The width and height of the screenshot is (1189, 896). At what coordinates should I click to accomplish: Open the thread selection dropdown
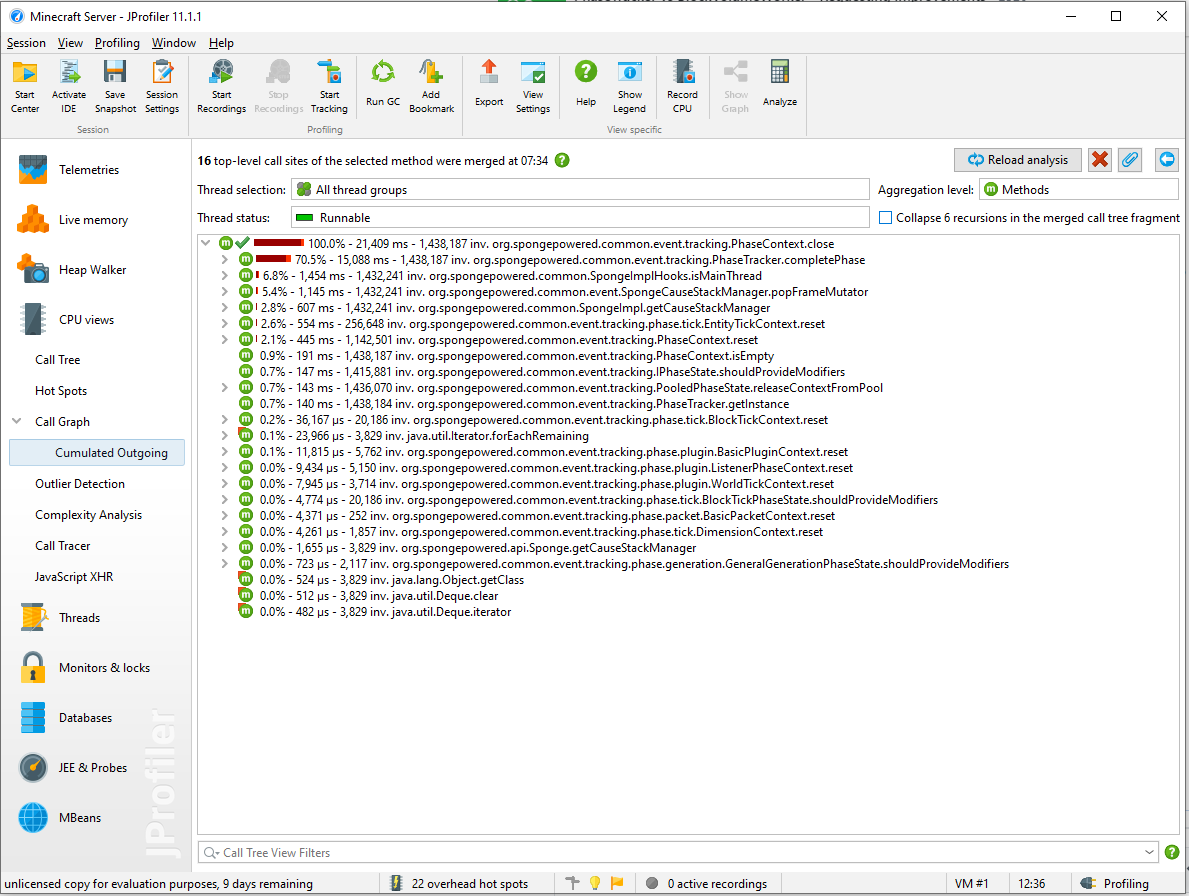click(x=580, y=188)
